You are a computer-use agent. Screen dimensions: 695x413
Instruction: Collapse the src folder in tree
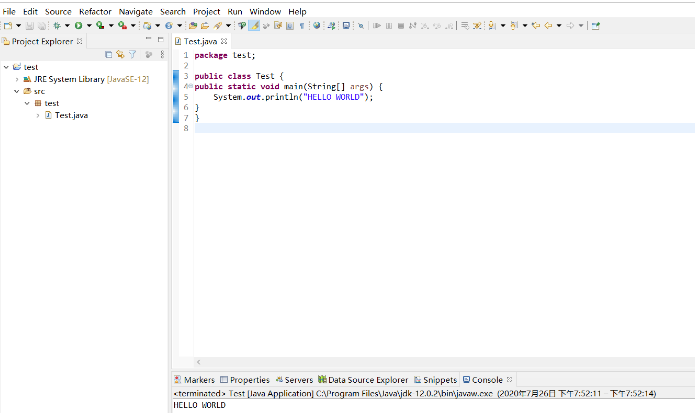coord(17,91)
